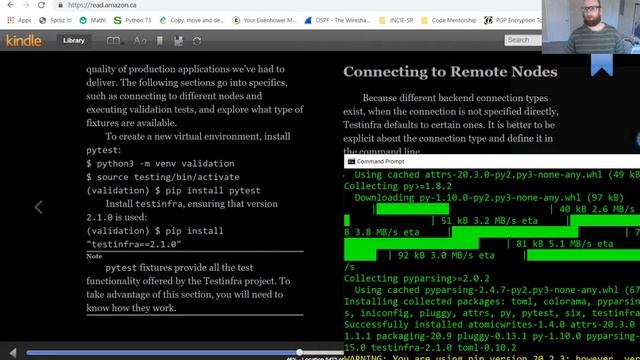
Task: Open the OSPF - The Wiresha... bookmark
Action: pos(337,20)
